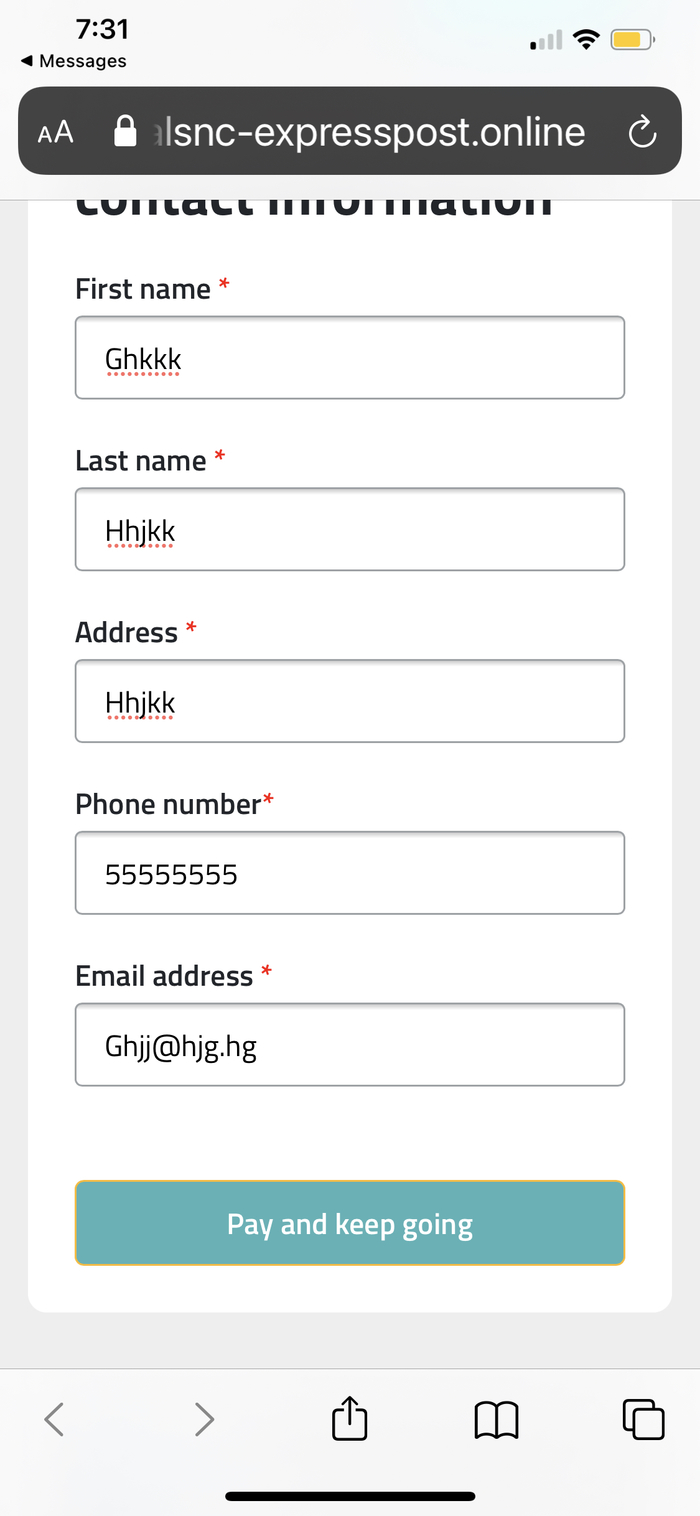The width and height of the screenshot is (700, 1516).
Task: Tap the battery status icon
Action: 632,40
